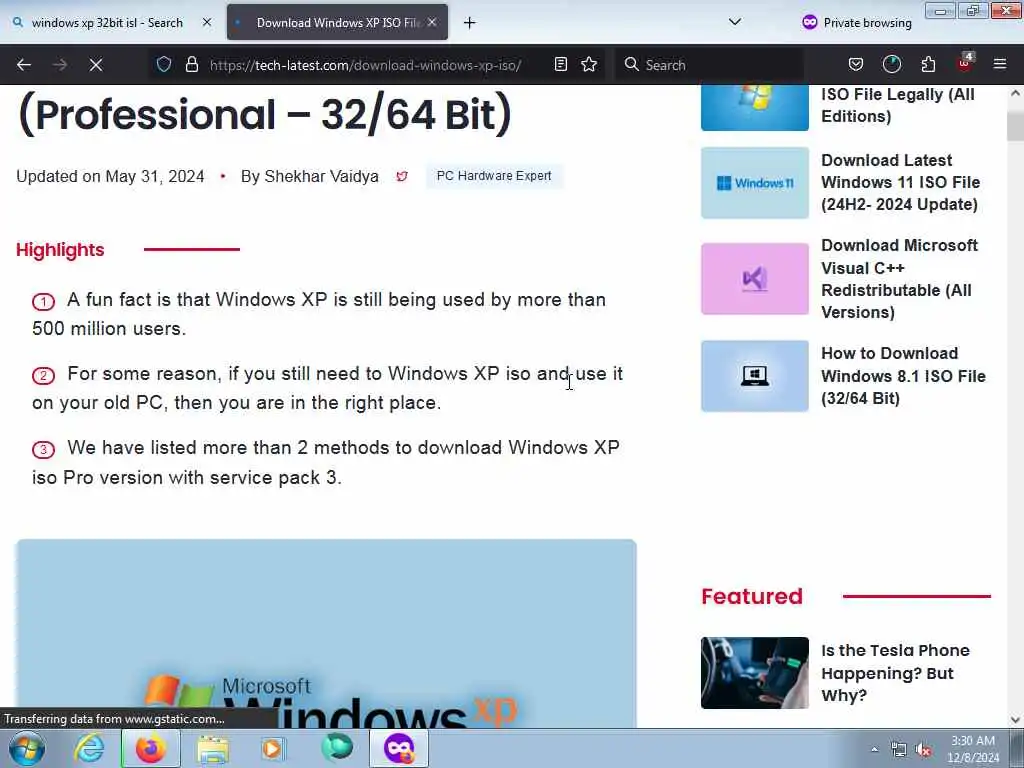Click the scrollbar up arrow
Image resolution: width=1024 pixels, height=768 pixels.
[1015, 93]
